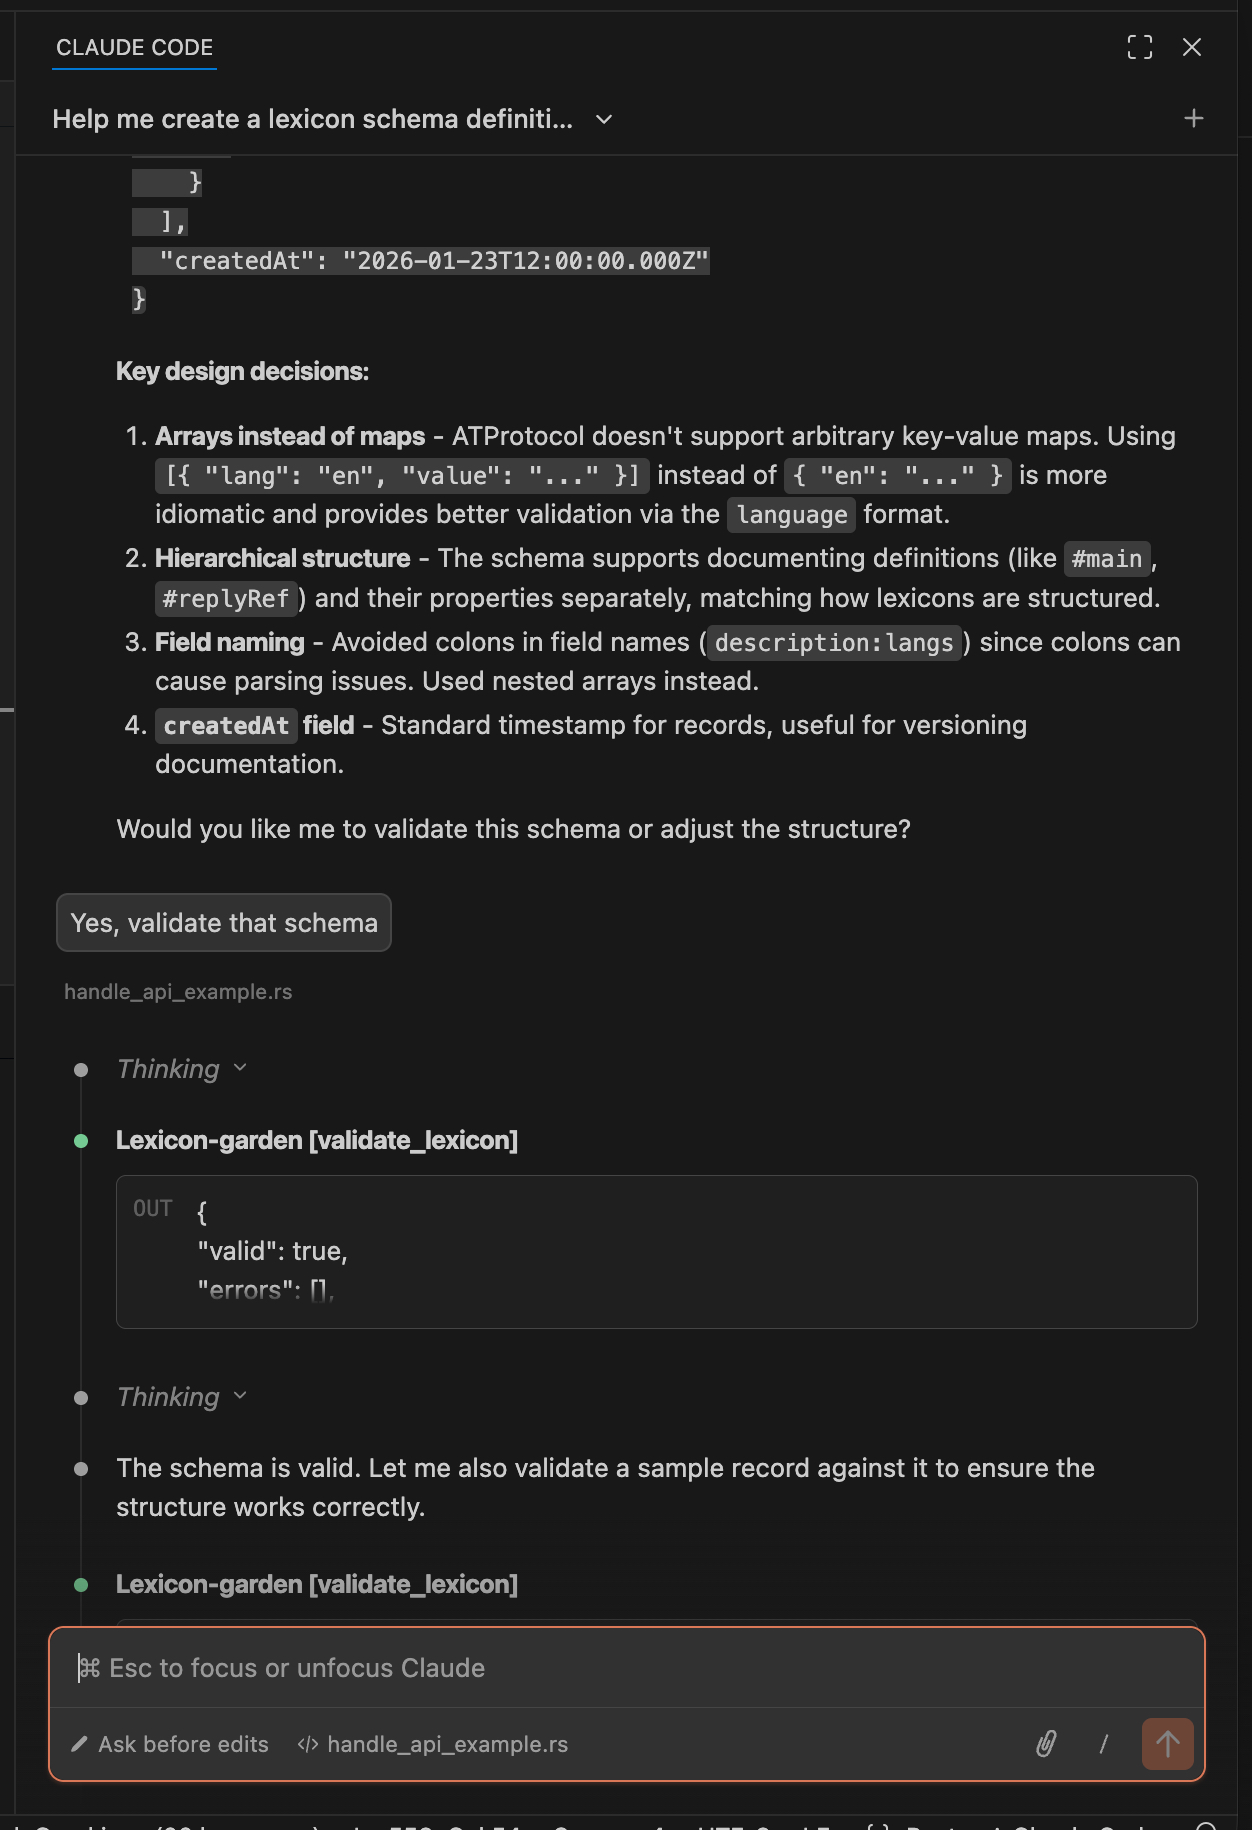Click the pencil icon beside Ask before edits
This screenshot has height=1830, width=1252.
pyautogui.click(x=79, y=1744)
